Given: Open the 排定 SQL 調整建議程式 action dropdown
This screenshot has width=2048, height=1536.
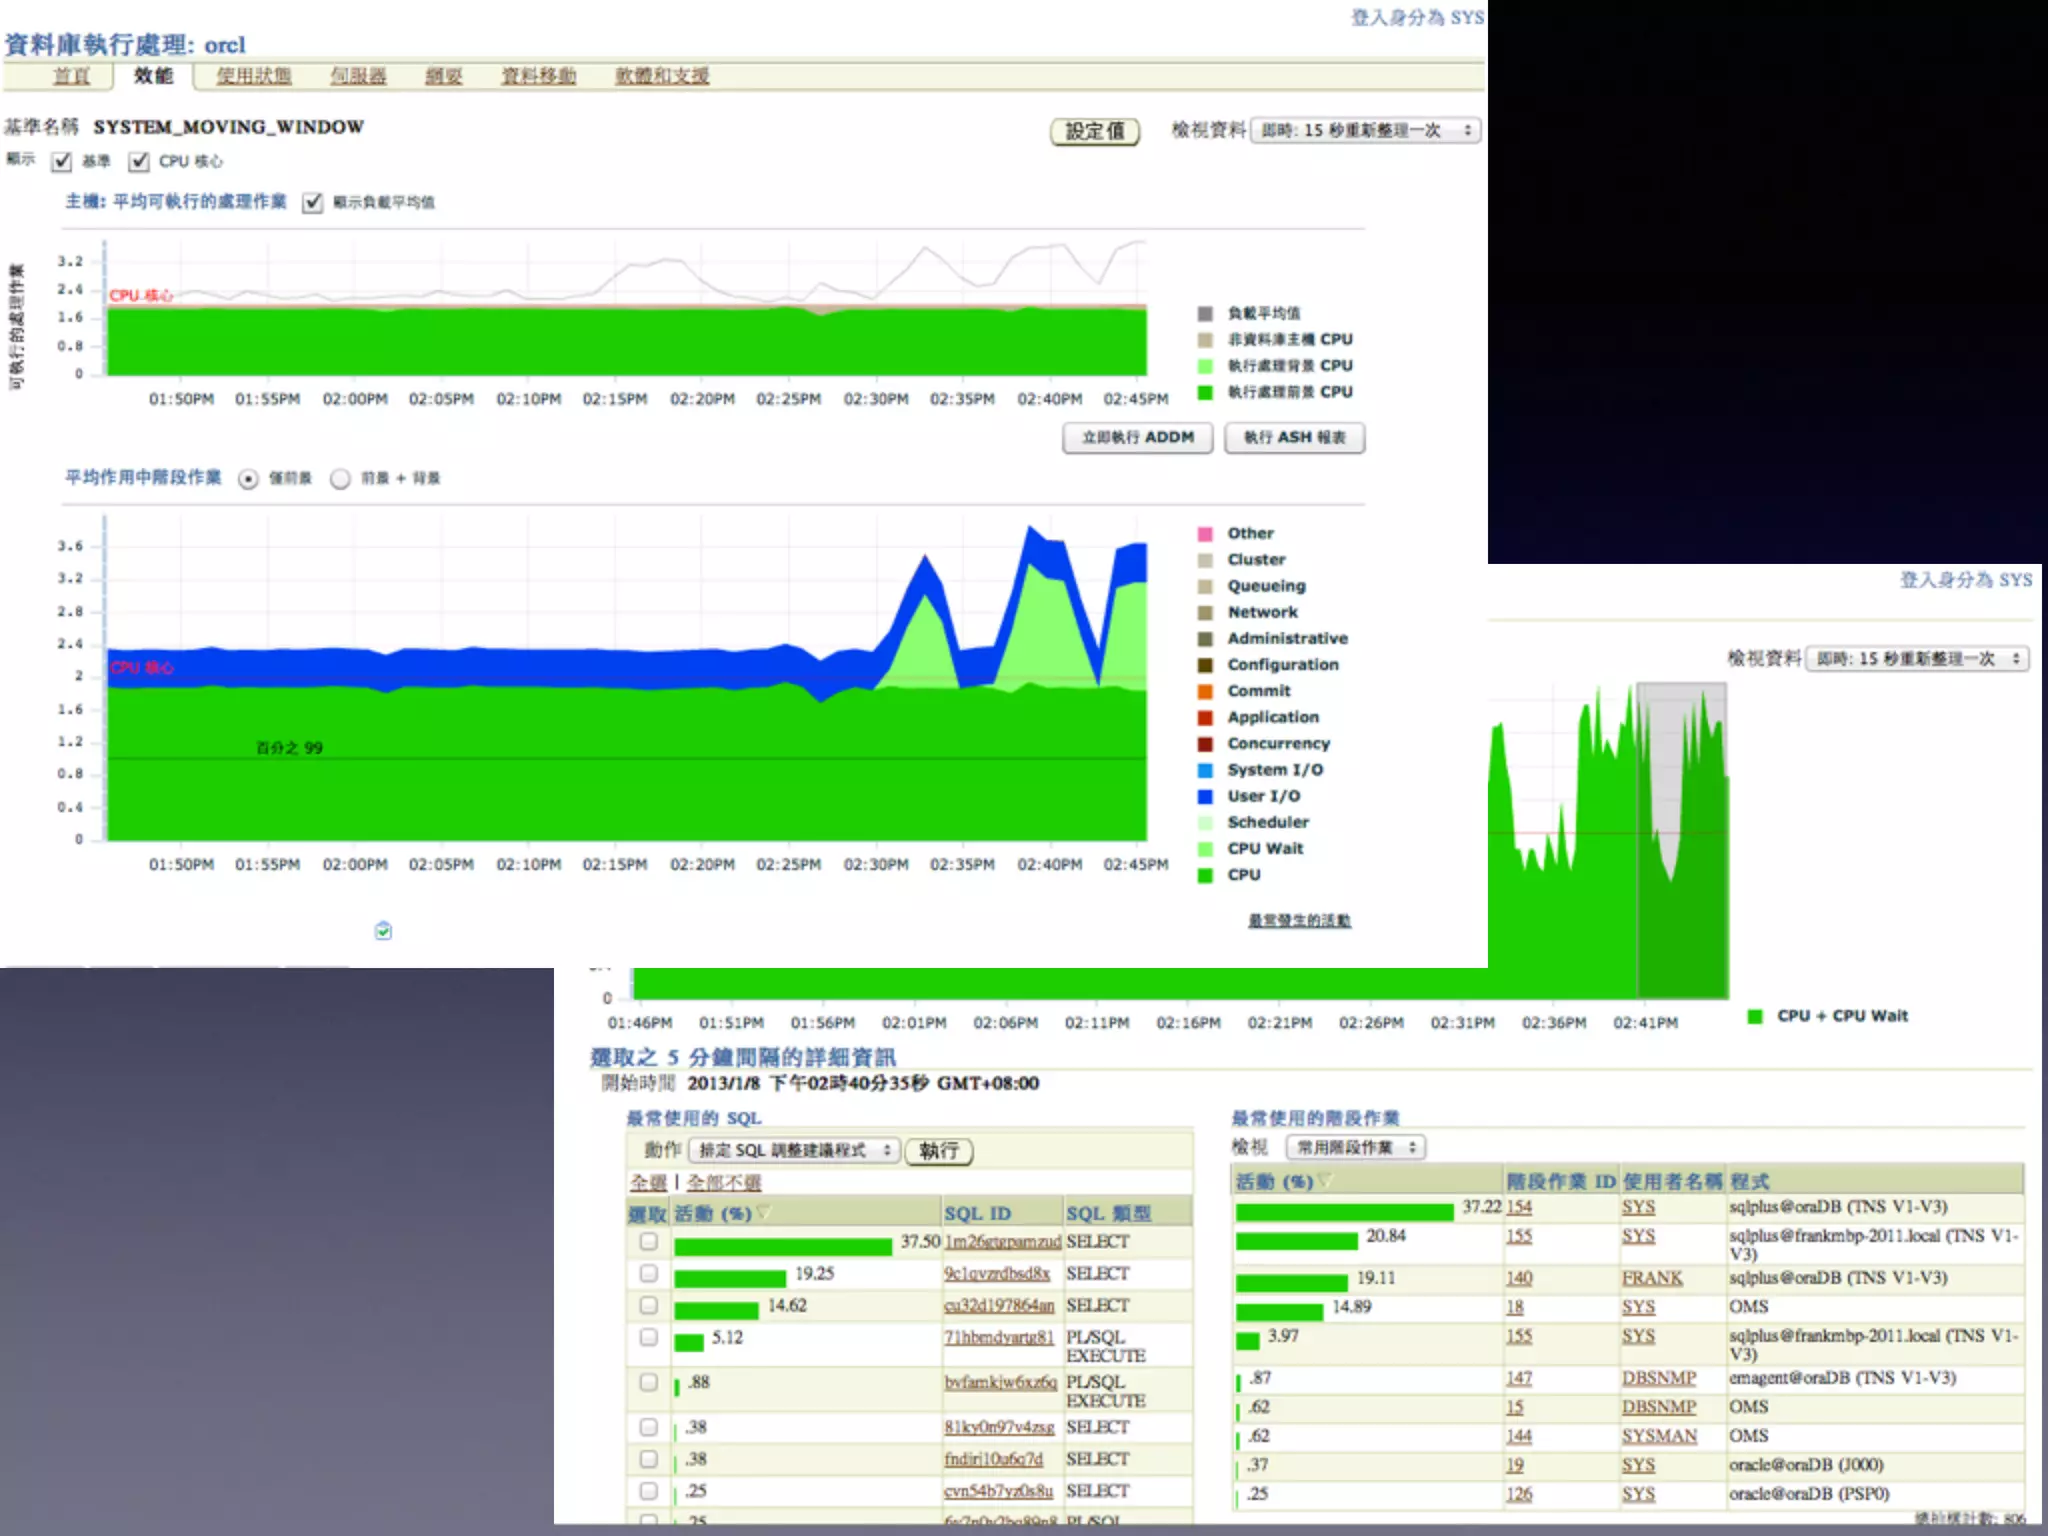Looking at the screenshot, I should click(x=794, y=1150).
